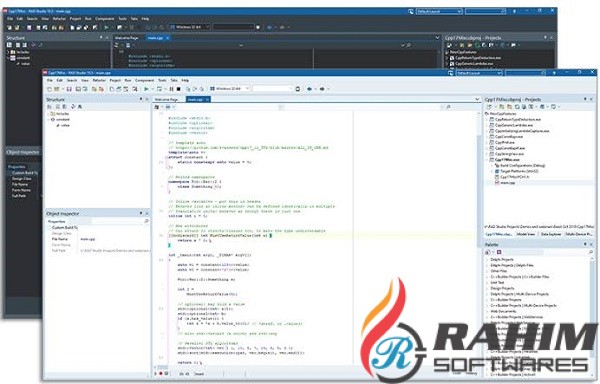
Task: Open the Windows 32-bit platform dropdown in light window
Action: click(x=247, y=89)
